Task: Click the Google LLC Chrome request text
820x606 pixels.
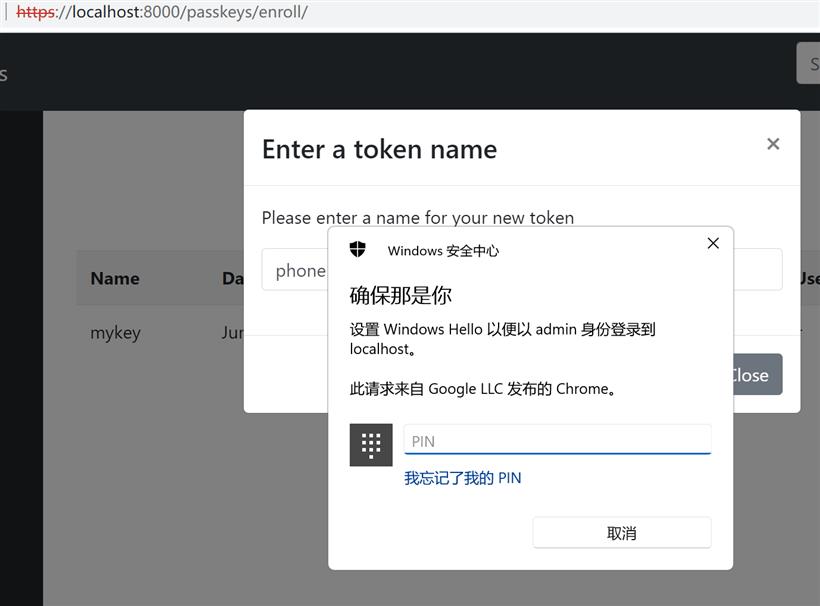Action: (x=483, y=389)
